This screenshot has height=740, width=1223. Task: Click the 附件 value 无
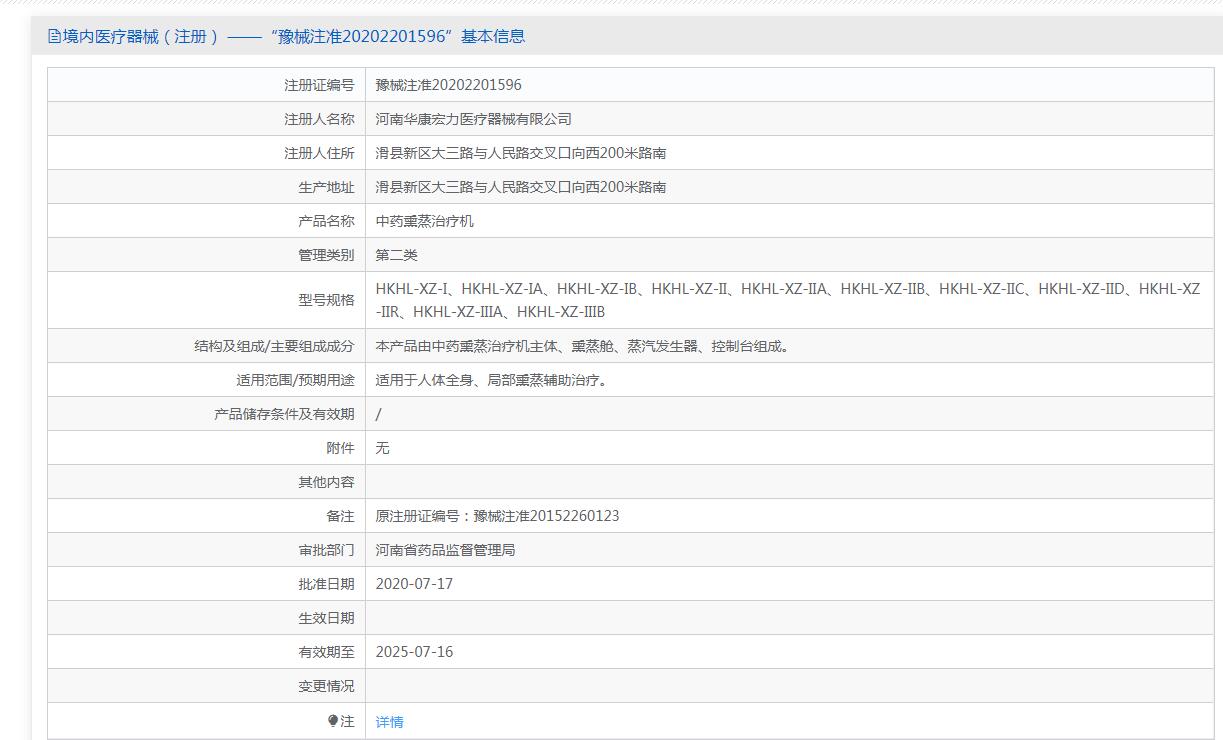tap(382, 448)
